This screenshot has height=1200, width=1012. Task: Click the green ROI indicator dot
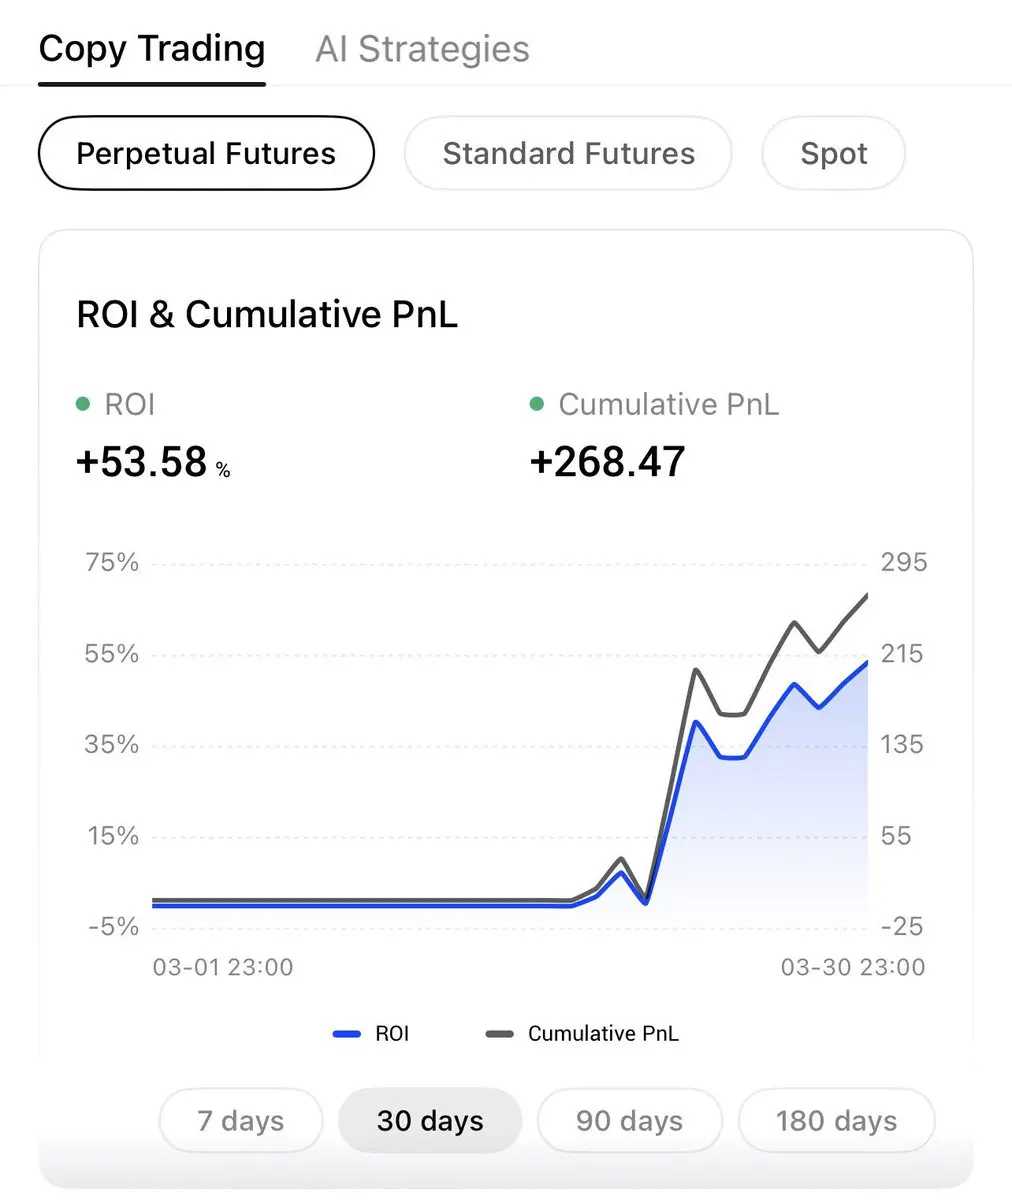(x=83, y=404)
